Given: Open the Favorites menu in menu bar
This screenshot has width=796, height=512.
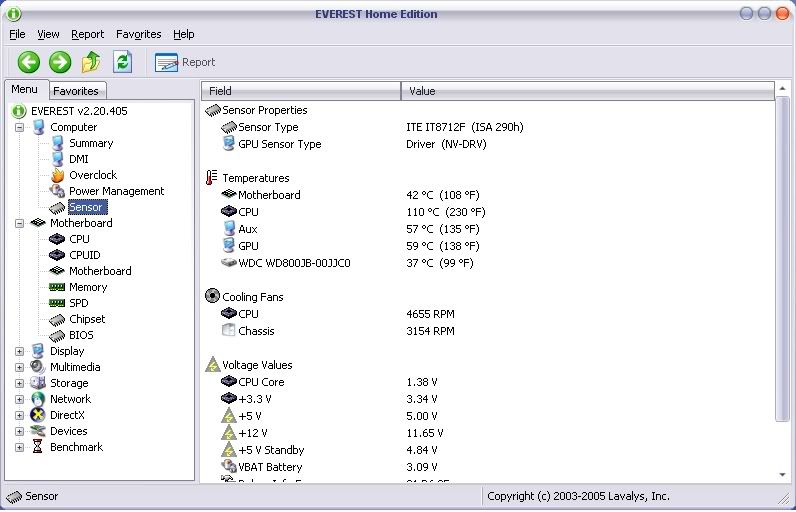Looking at the screenshot, I should tap(138, 34).
